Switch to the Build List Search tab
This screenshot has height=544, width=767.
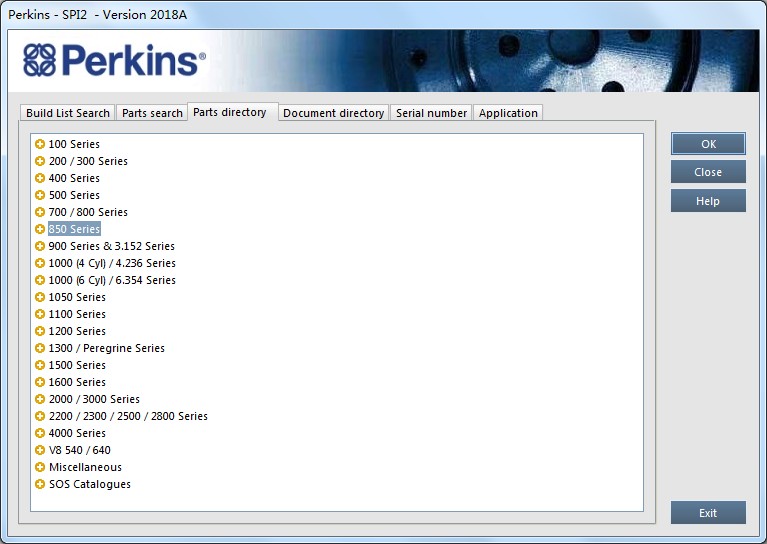tap(68, 113)
